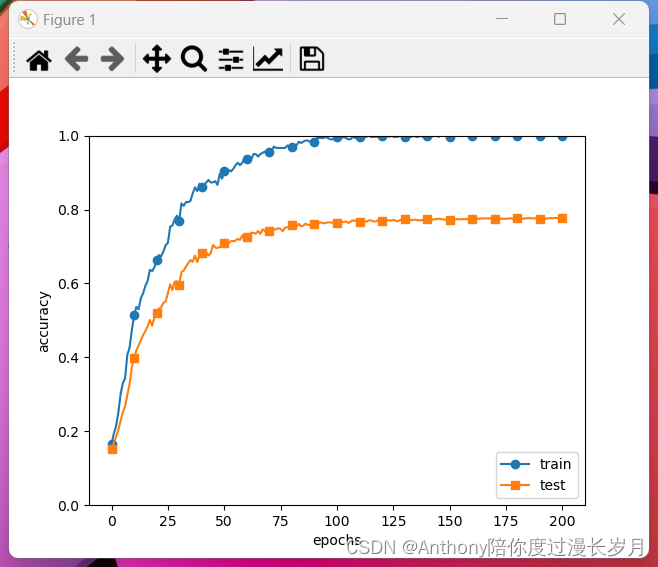
Task: Click the 'epochs' x-axis label
Action: [337, 540]
